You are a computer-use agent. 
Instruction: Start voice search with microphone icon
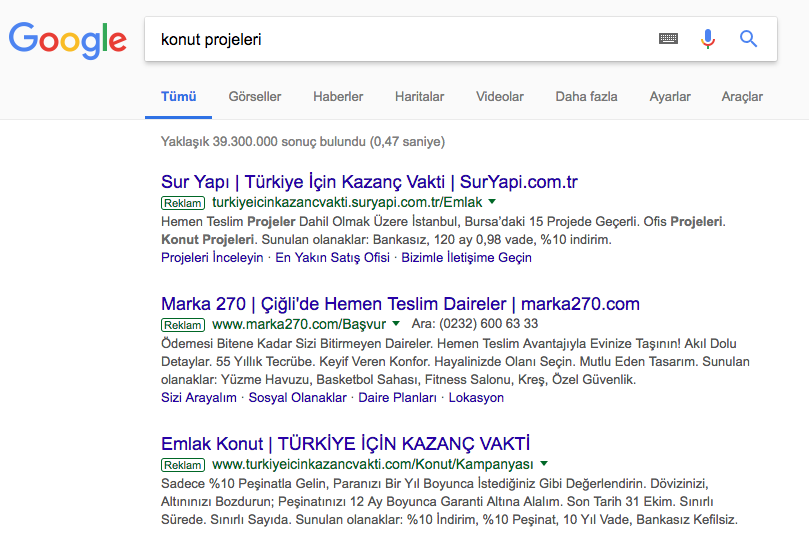click(708, 39)
